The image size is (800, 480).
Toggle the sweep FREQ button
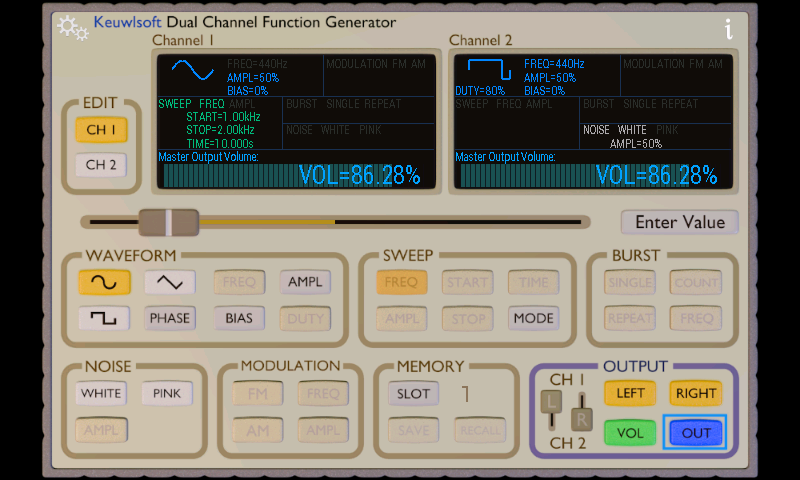point(402,282)
